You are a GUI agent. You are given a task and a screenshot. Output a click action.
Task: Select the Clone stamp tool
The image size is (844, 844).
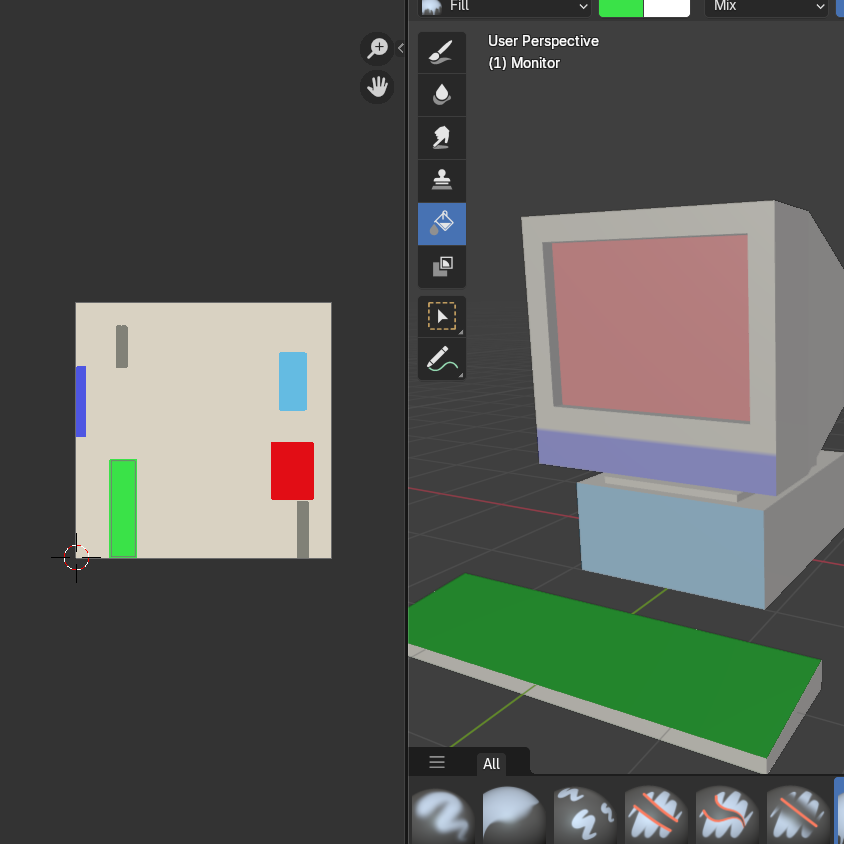click(441, 181)
